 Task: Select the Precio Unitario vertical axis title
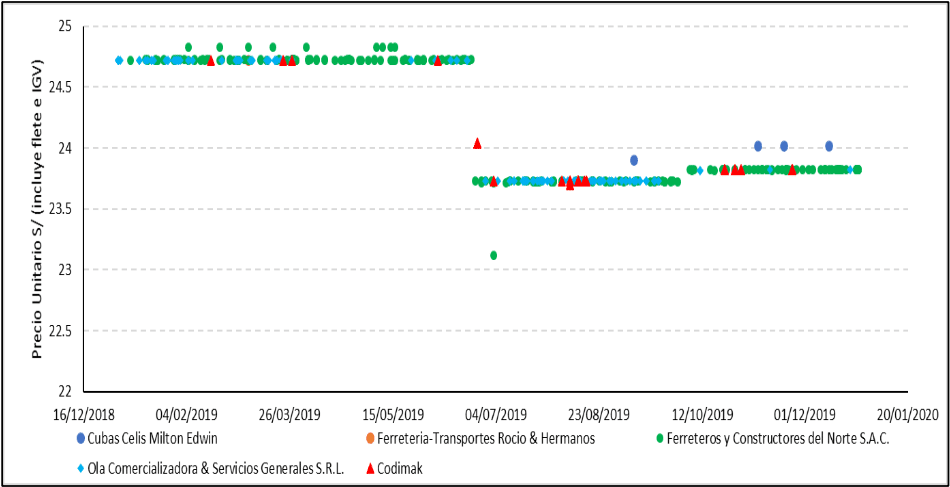[x=37, y=208]
